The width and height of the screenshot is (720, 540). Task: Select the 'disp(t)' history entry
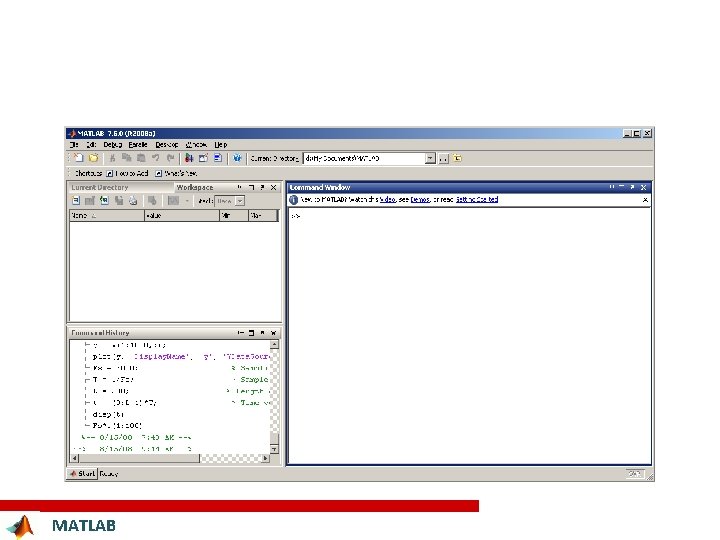(x=108, y=414)
